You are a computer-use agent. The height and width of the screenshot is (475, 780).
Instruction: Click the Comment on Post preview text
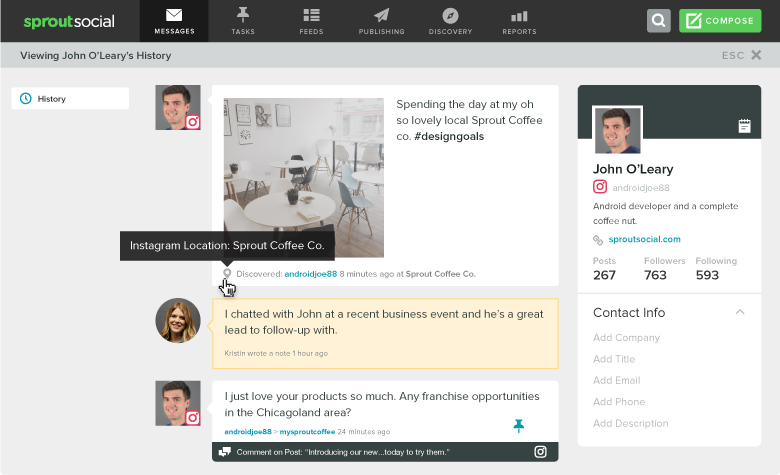pyautogui.click(x=343, y=452)
